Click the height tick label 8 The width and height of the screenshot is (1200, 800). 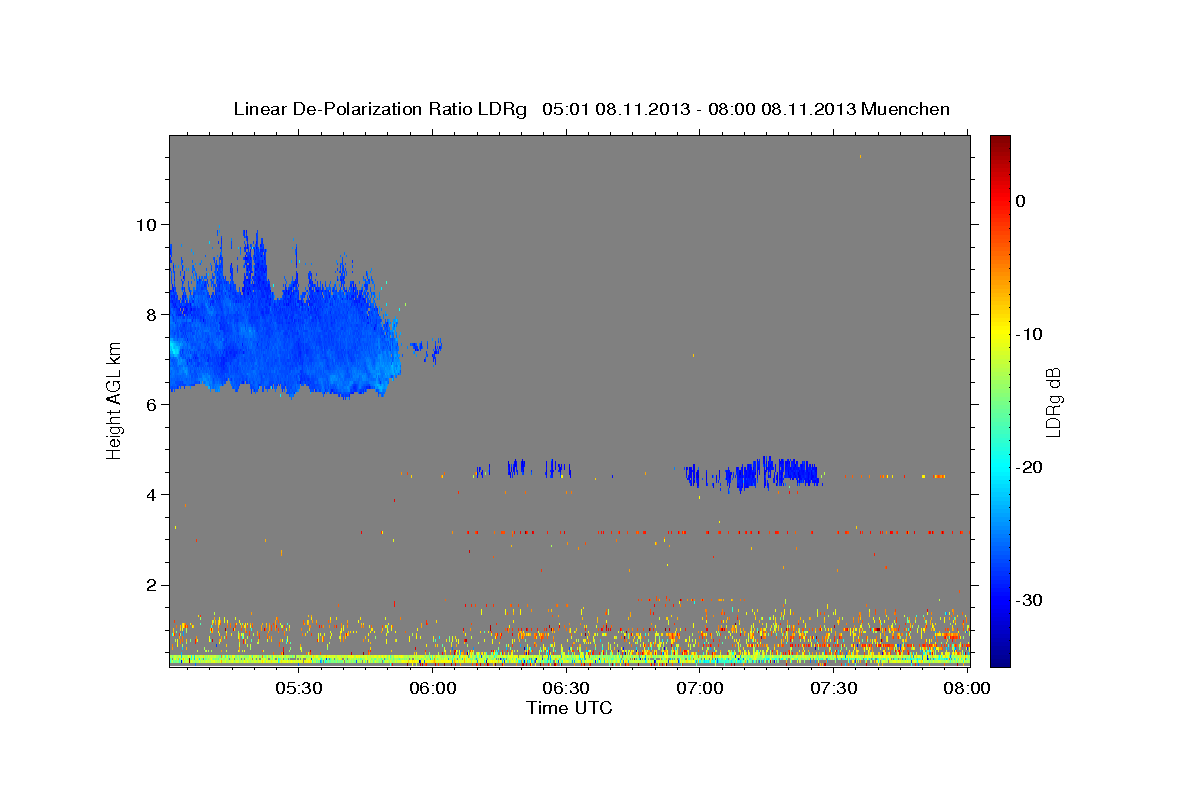154,314
